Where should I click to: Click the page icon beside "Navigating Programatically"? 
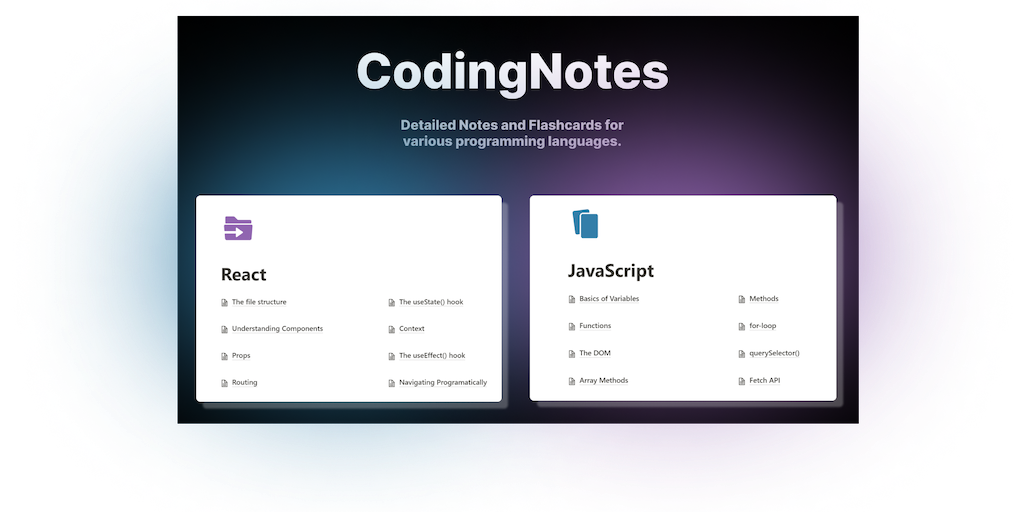392,383
